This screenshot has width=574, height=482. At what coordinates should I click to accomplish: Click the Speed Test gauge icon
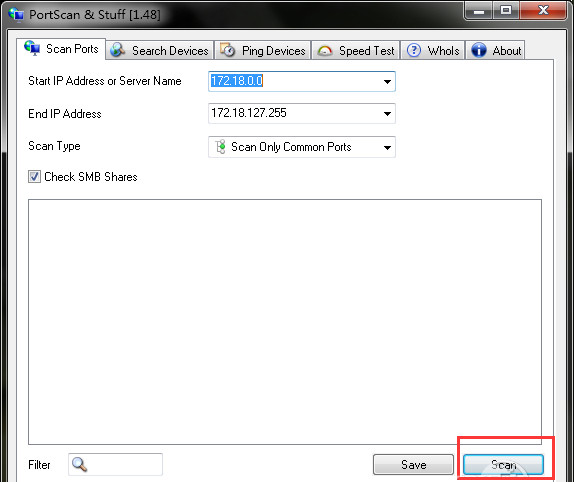[x=325, y=51]
